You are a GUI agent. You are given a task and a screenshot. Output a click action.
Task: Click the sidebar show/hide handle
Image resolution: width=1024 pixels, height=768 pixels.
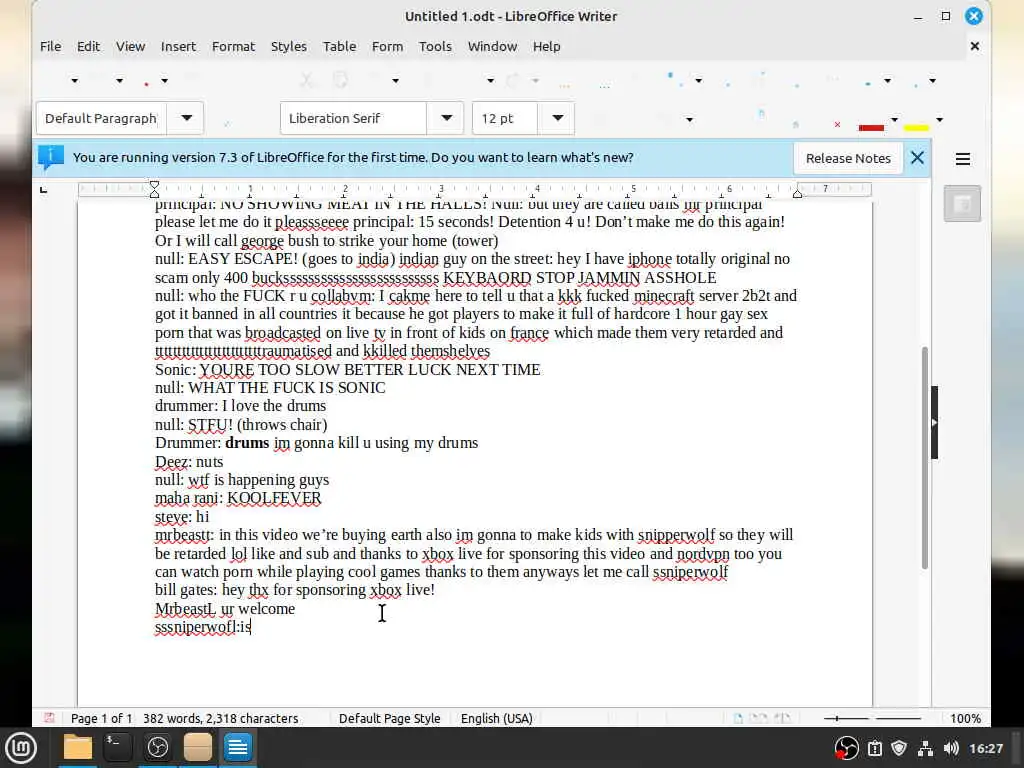click(935, 423)
